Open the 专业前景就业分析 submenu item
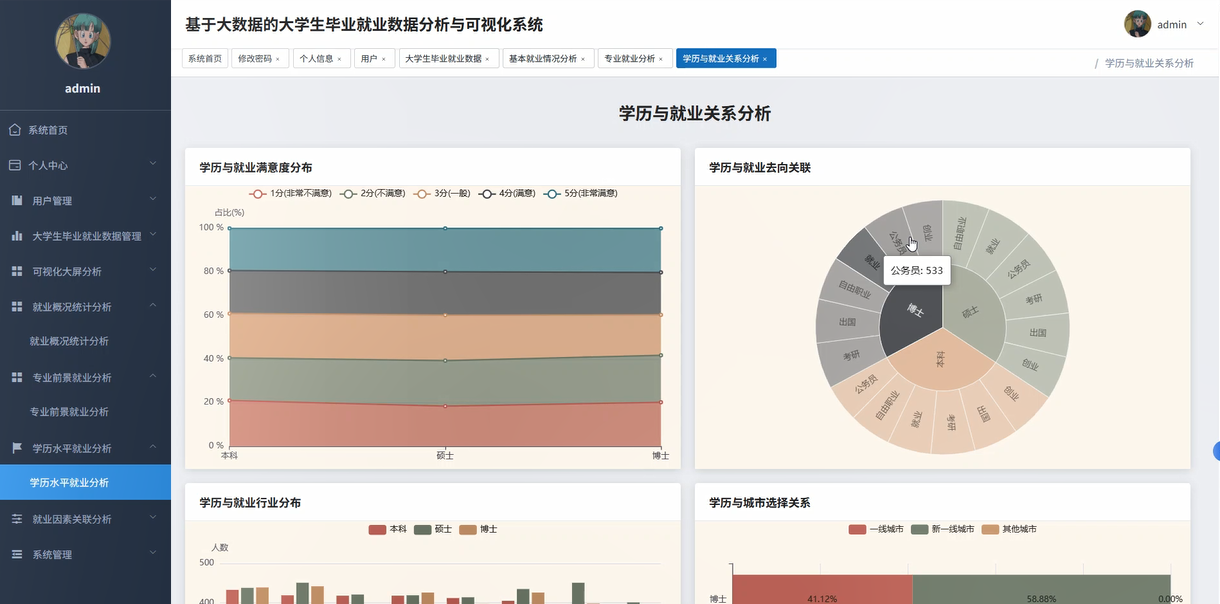Viewport: 1220px width, 604px height. (x=85, y=412)
